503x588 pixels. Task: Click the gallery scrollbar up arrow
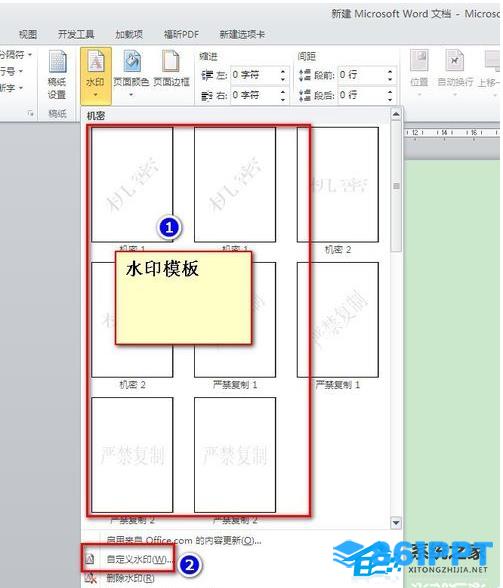pos(396,114)
